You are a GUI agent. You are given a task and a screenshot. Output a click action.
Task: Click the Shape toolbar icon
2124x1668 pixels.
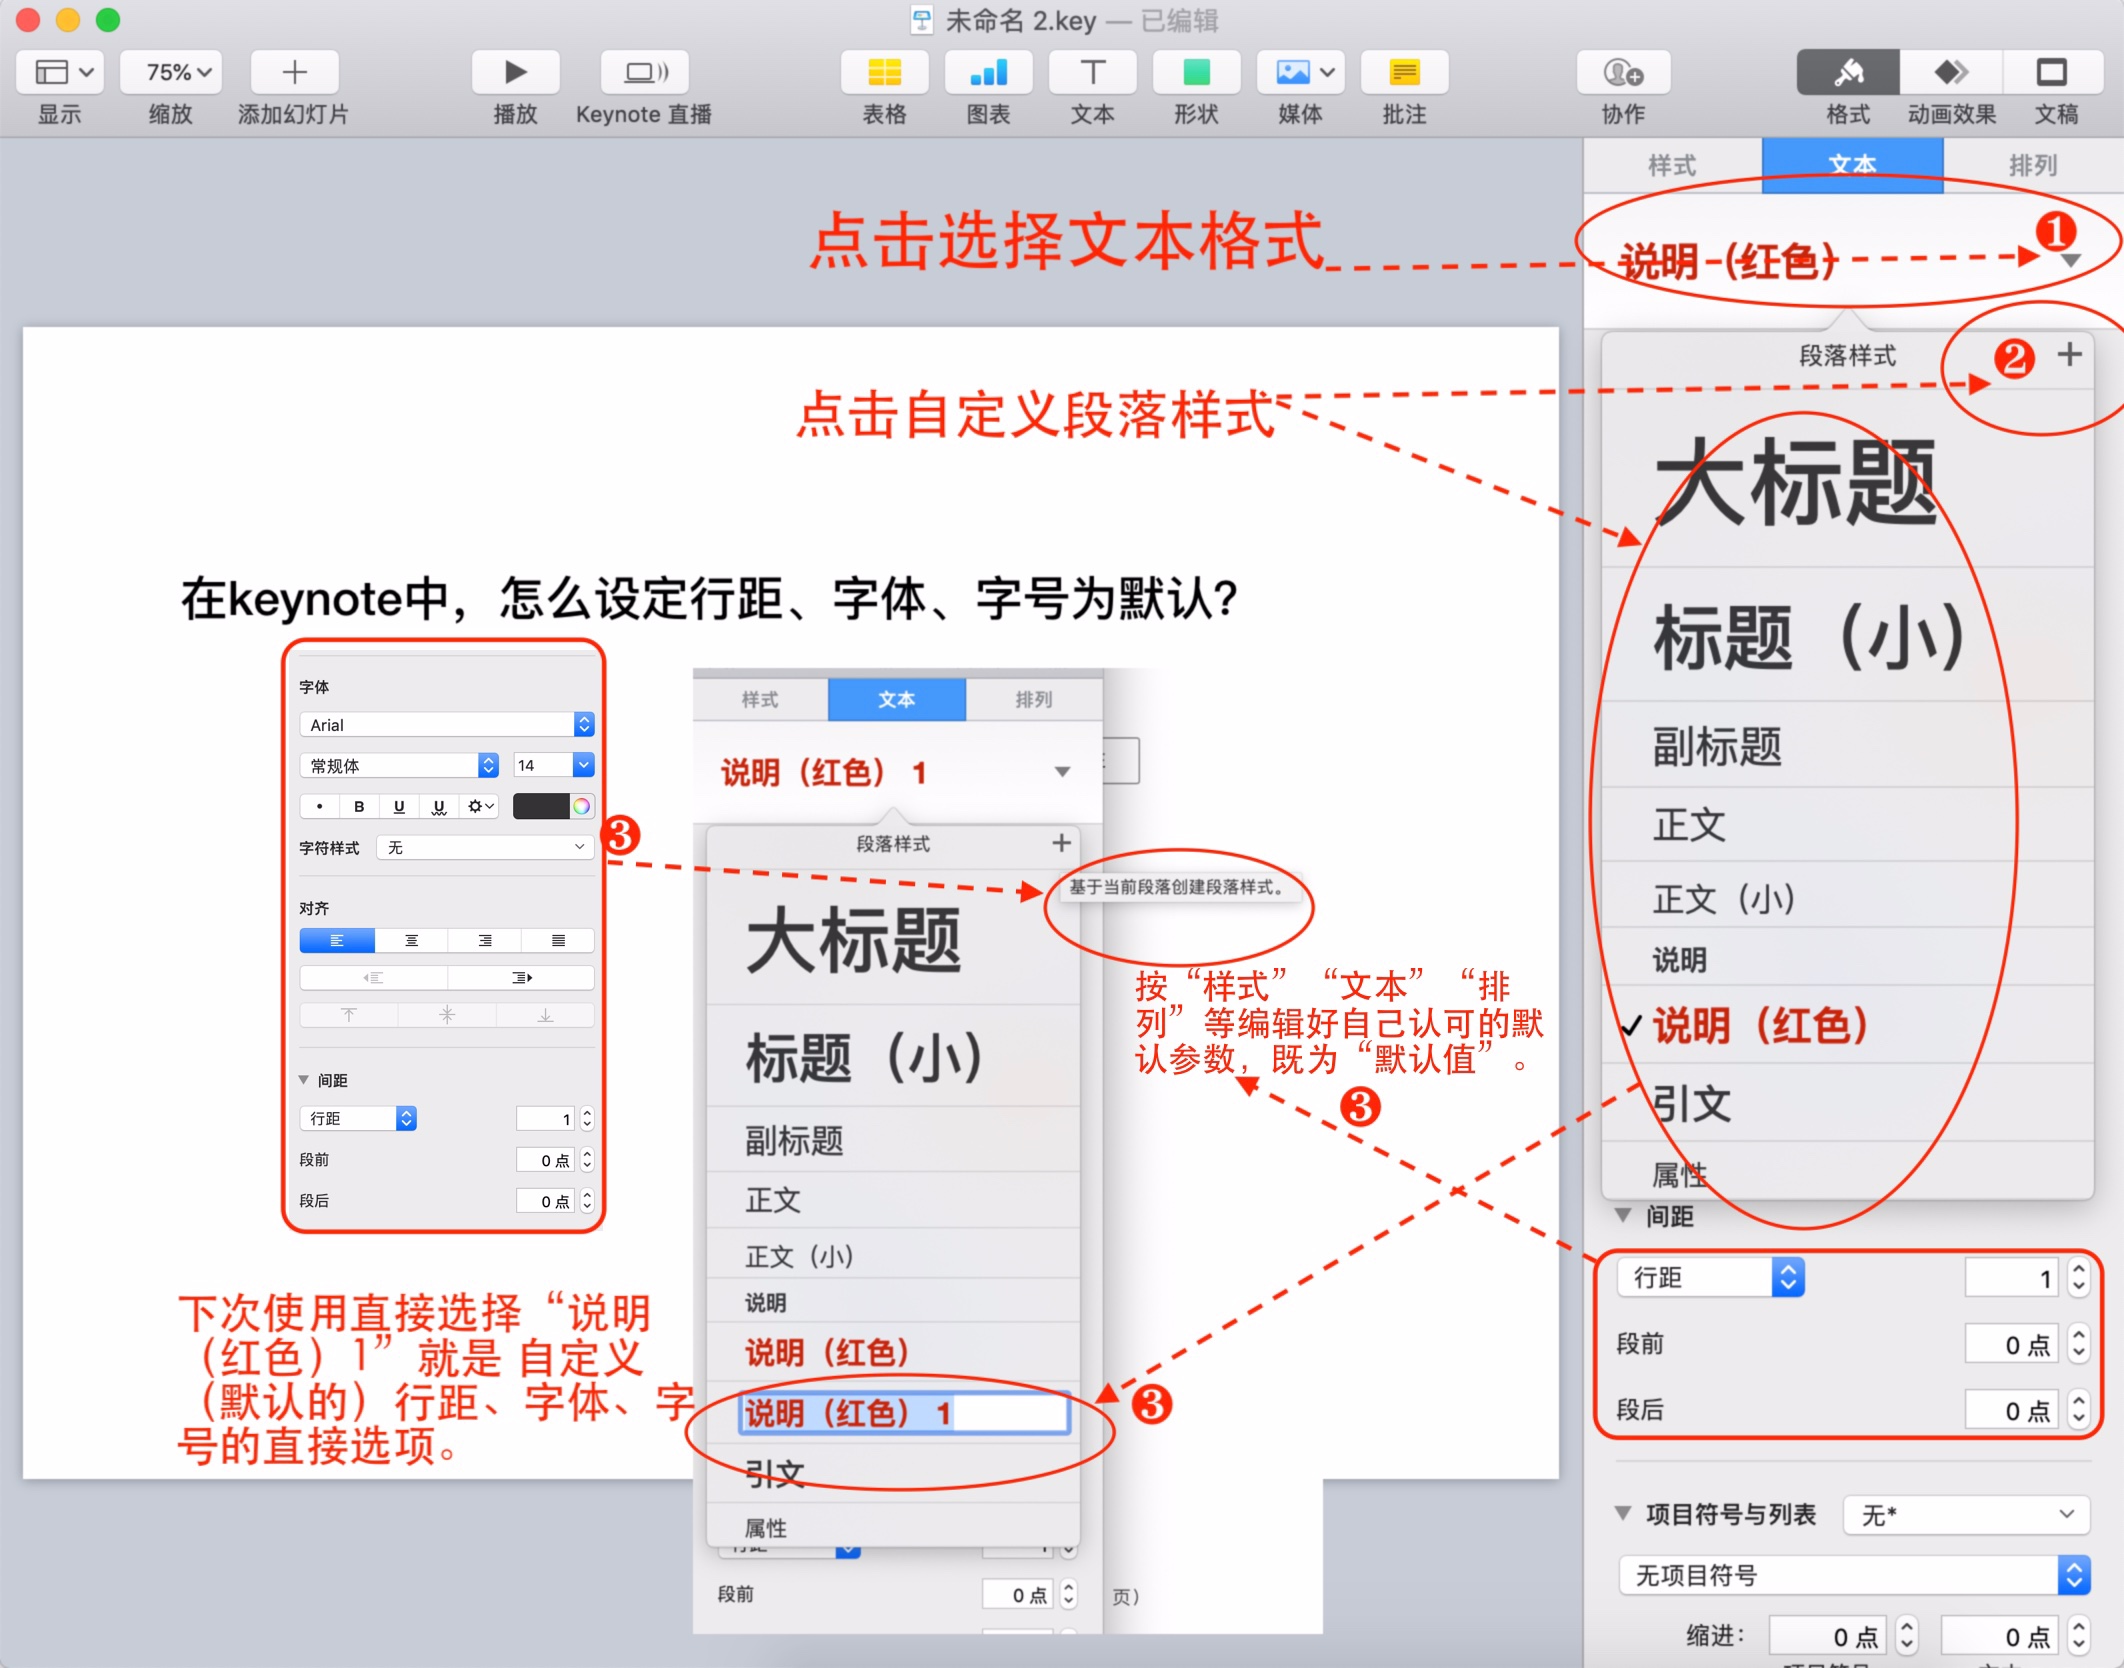tap(1196, 72)
